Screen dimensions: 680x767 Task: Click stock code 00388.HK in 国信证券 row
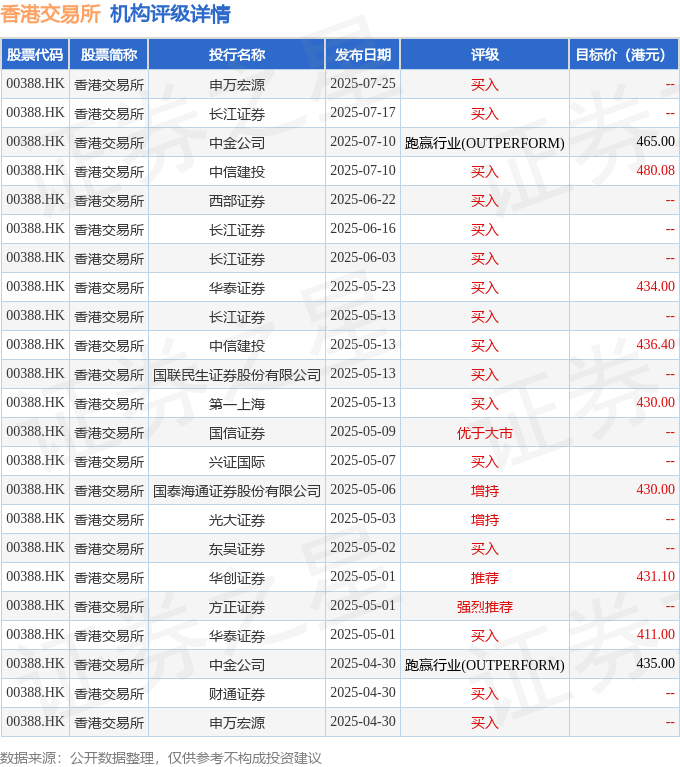[35, 431]
